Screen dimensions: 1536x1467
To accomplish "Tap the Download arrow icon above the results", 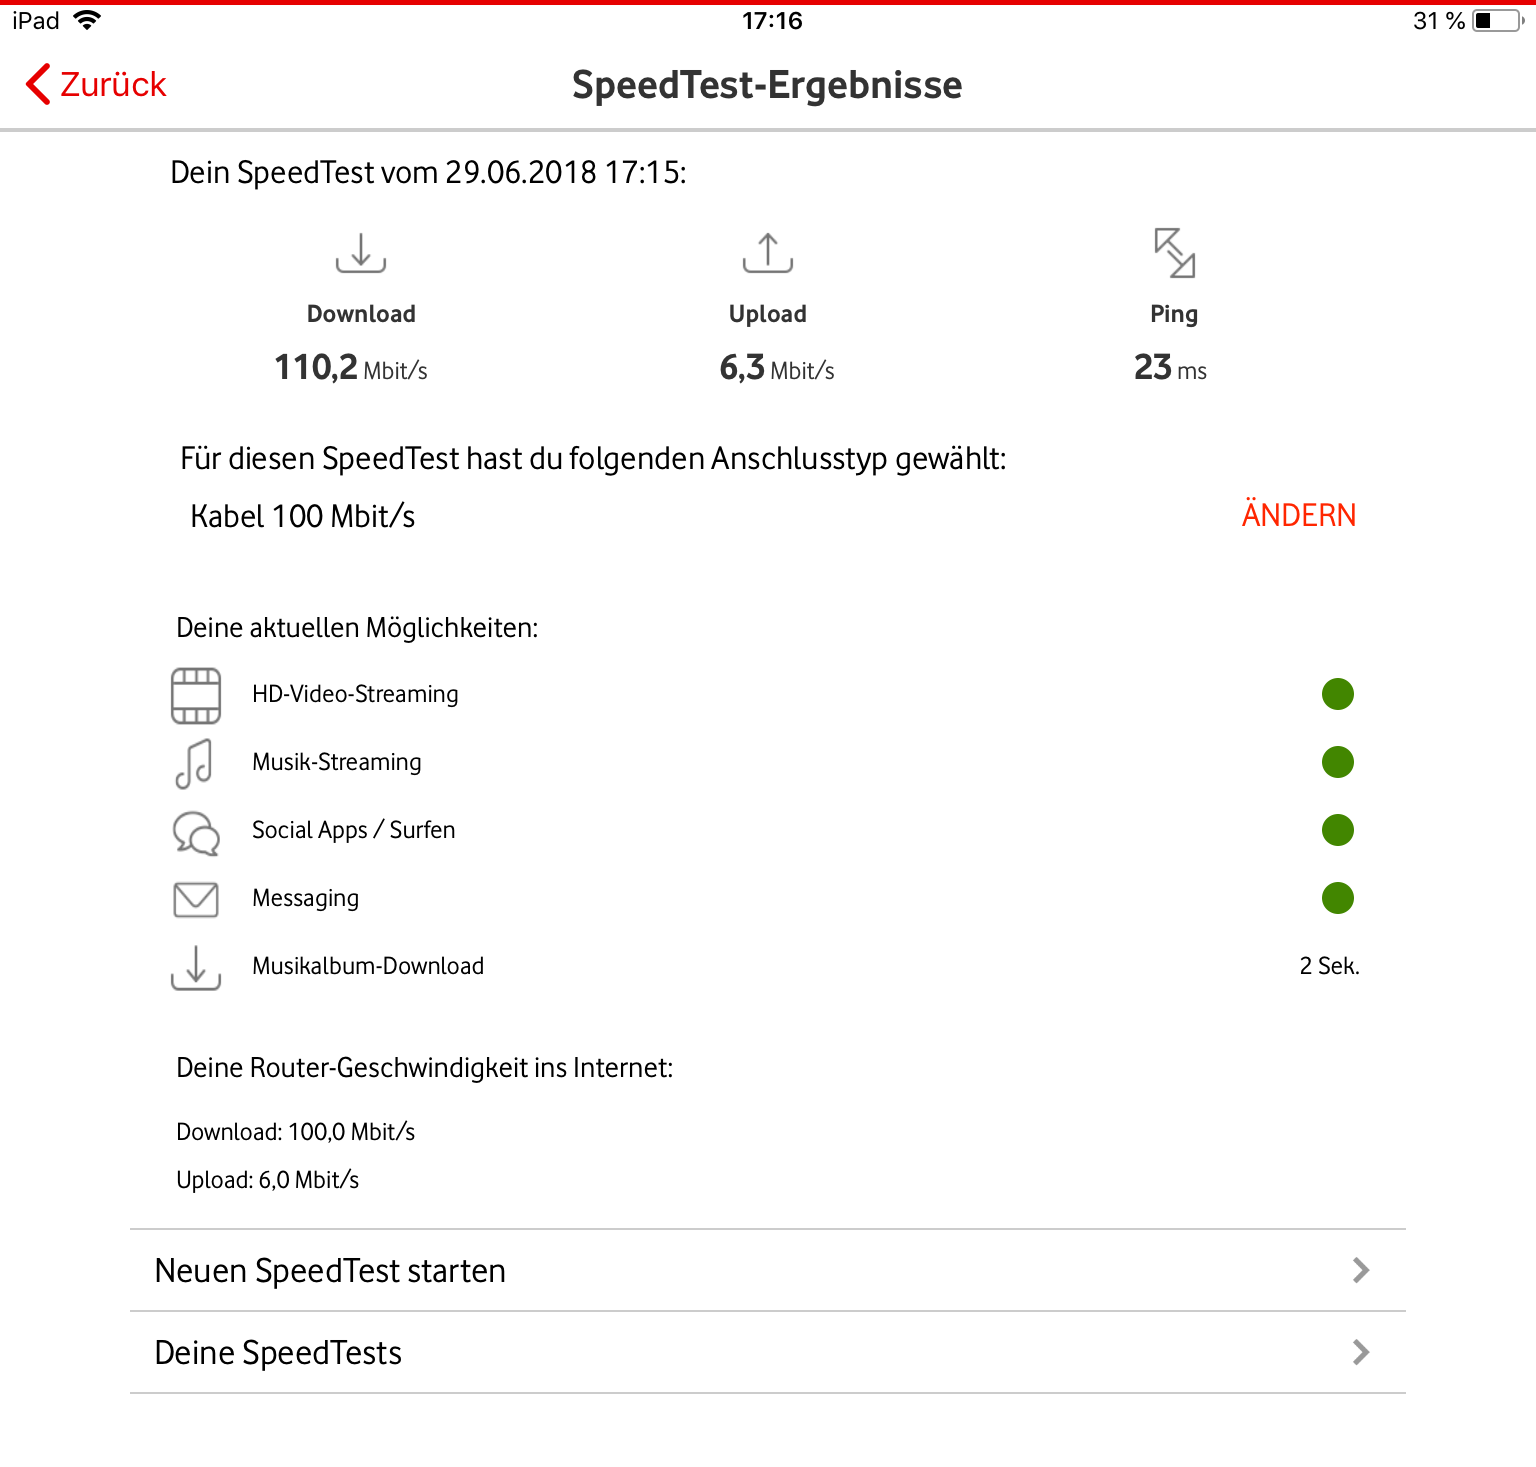I will pyautogui.click(x=361, y=252).
